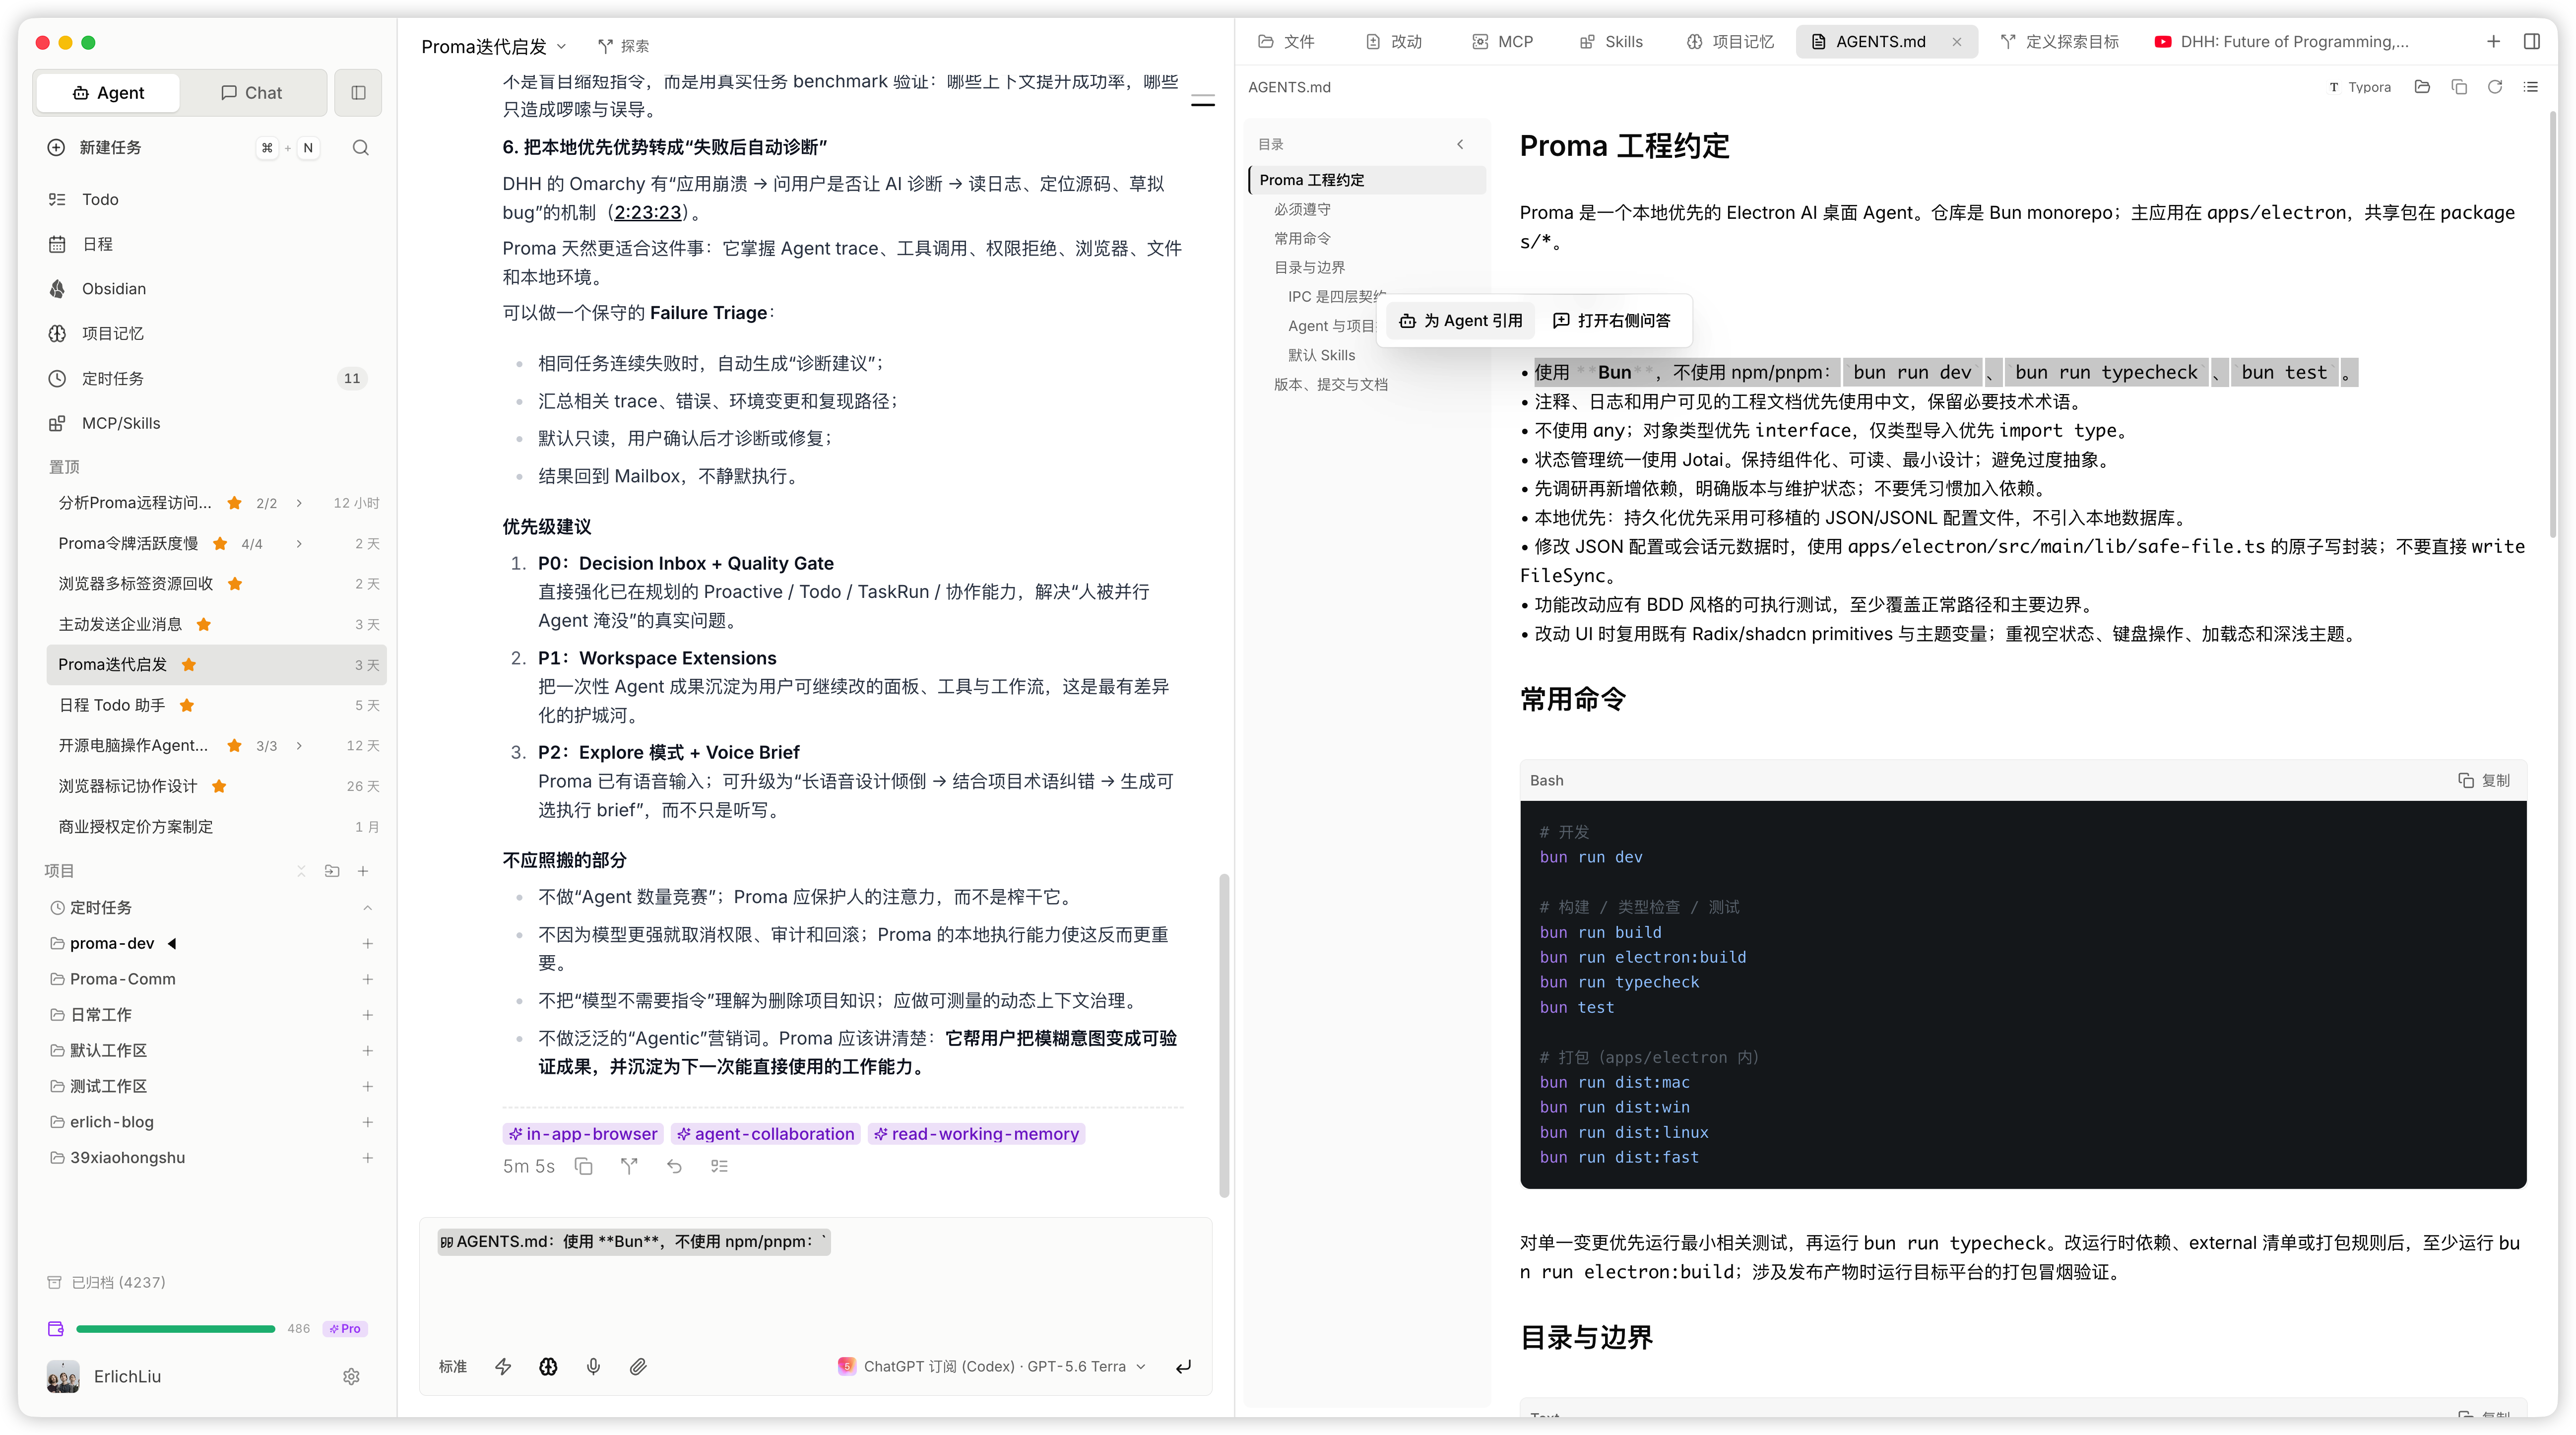Open the folder icon in AGENTS.md toolbar

(x=2422, y=87)
